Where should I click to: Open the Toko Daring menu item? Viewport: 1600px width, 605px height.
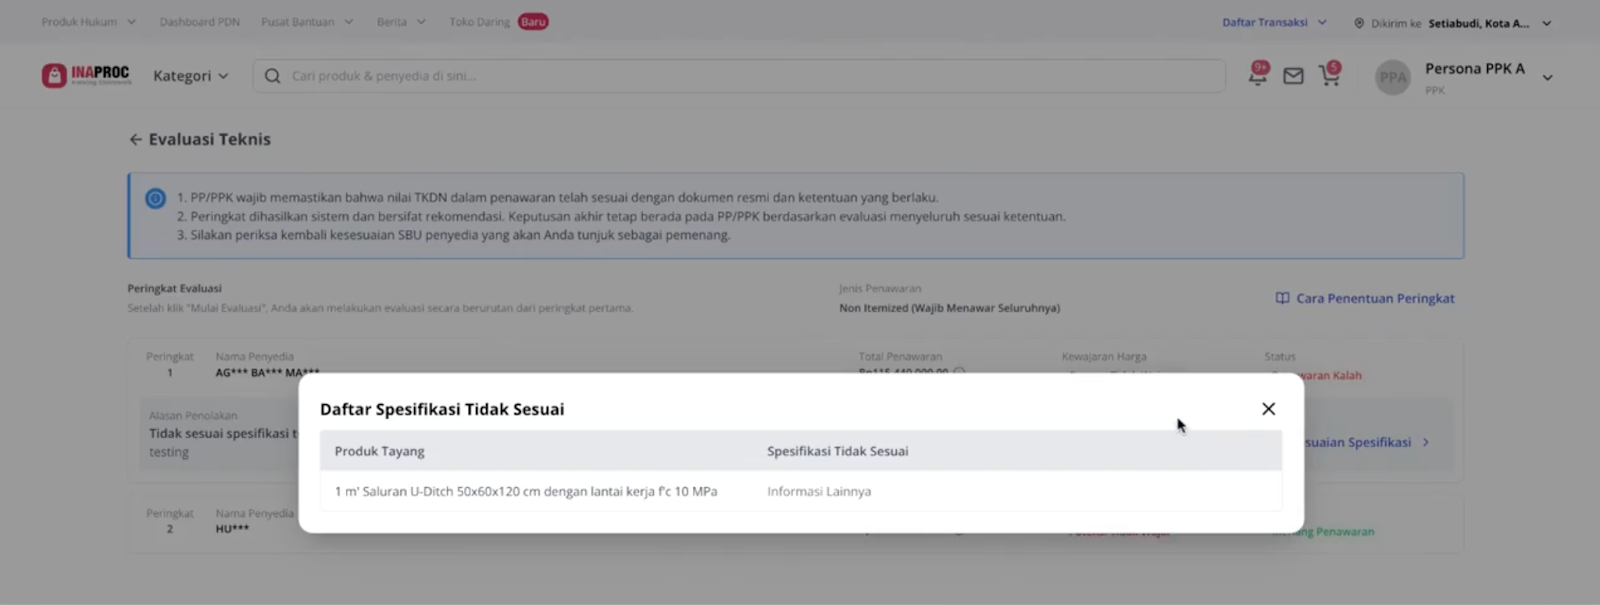pyautogui.click(x=498, y=22)
